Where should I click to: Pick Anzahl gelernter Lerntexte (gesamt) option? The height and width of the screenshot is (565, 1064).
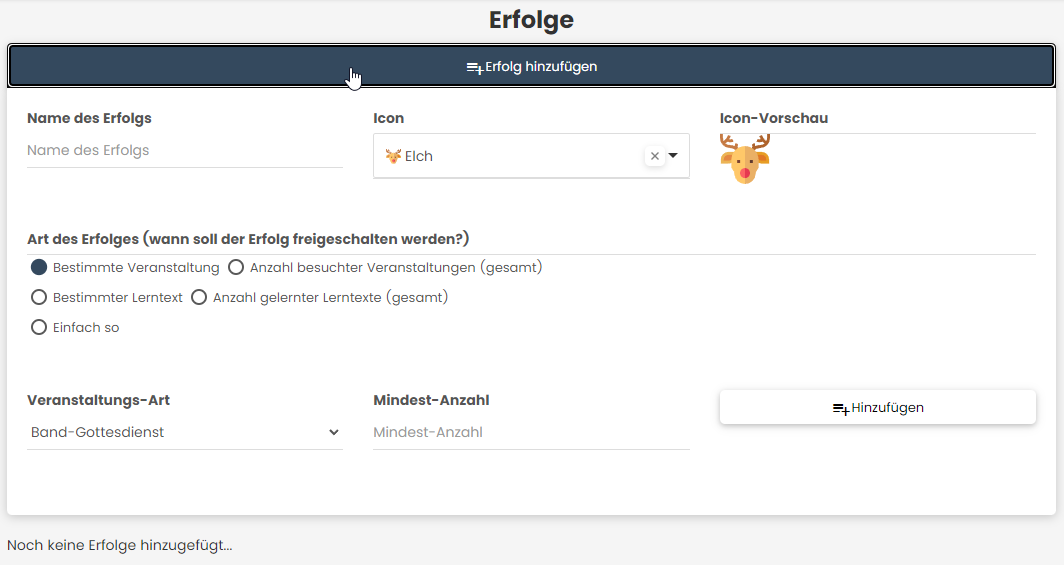coord(199,297)
